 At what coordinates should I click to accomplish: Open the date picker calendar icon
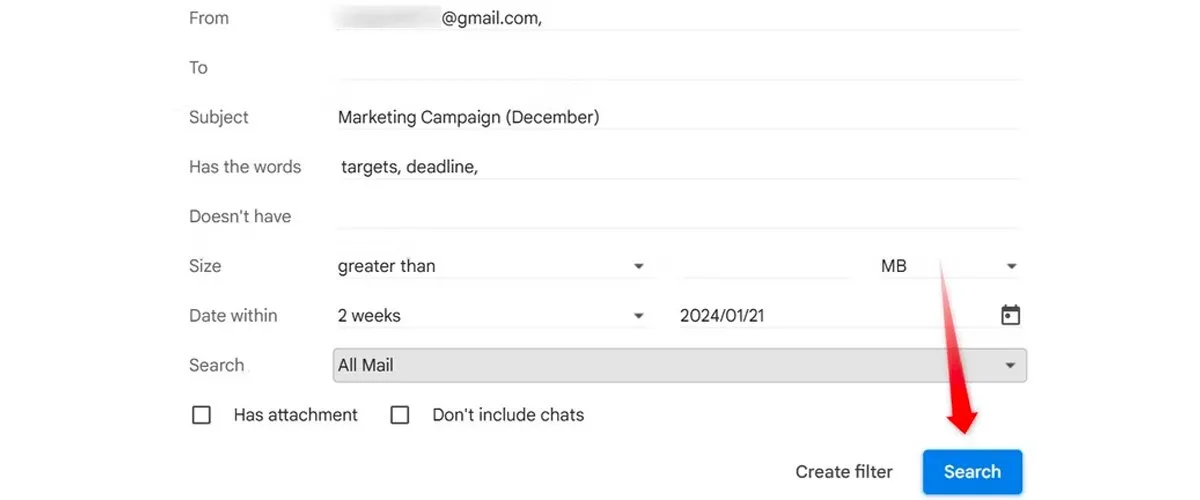click(1010, 315)
